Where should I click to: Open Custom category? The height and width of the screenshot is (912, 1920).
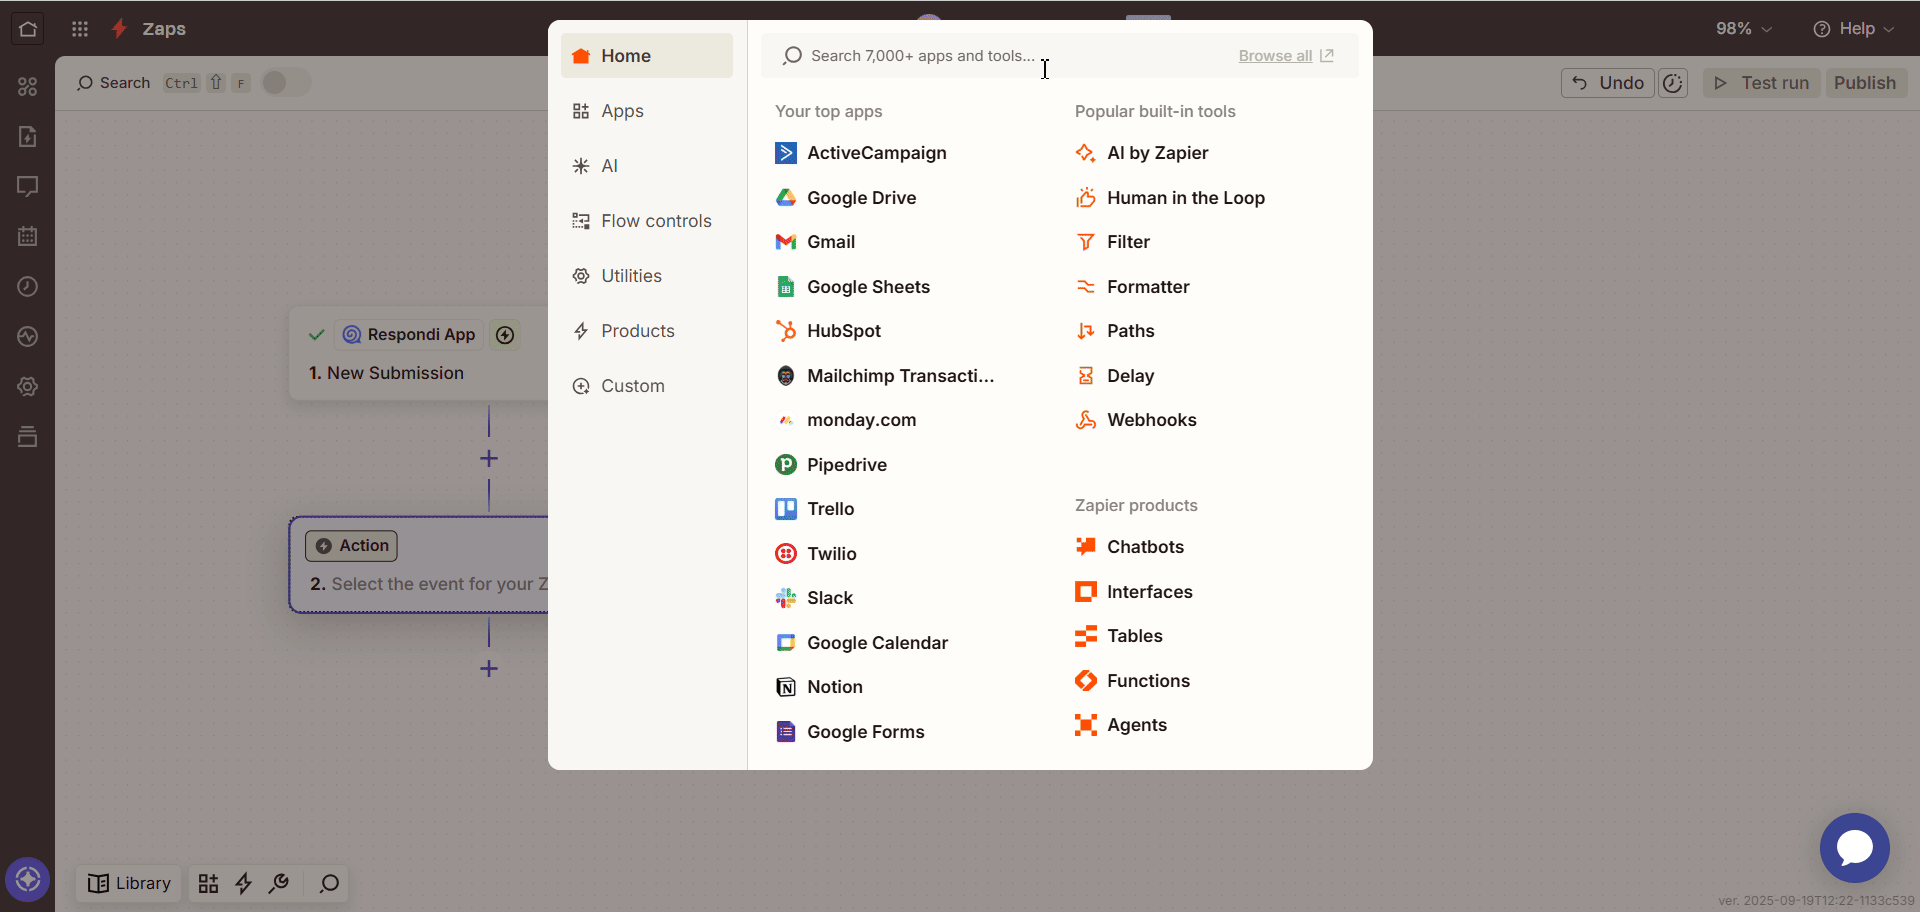point(647,386)
